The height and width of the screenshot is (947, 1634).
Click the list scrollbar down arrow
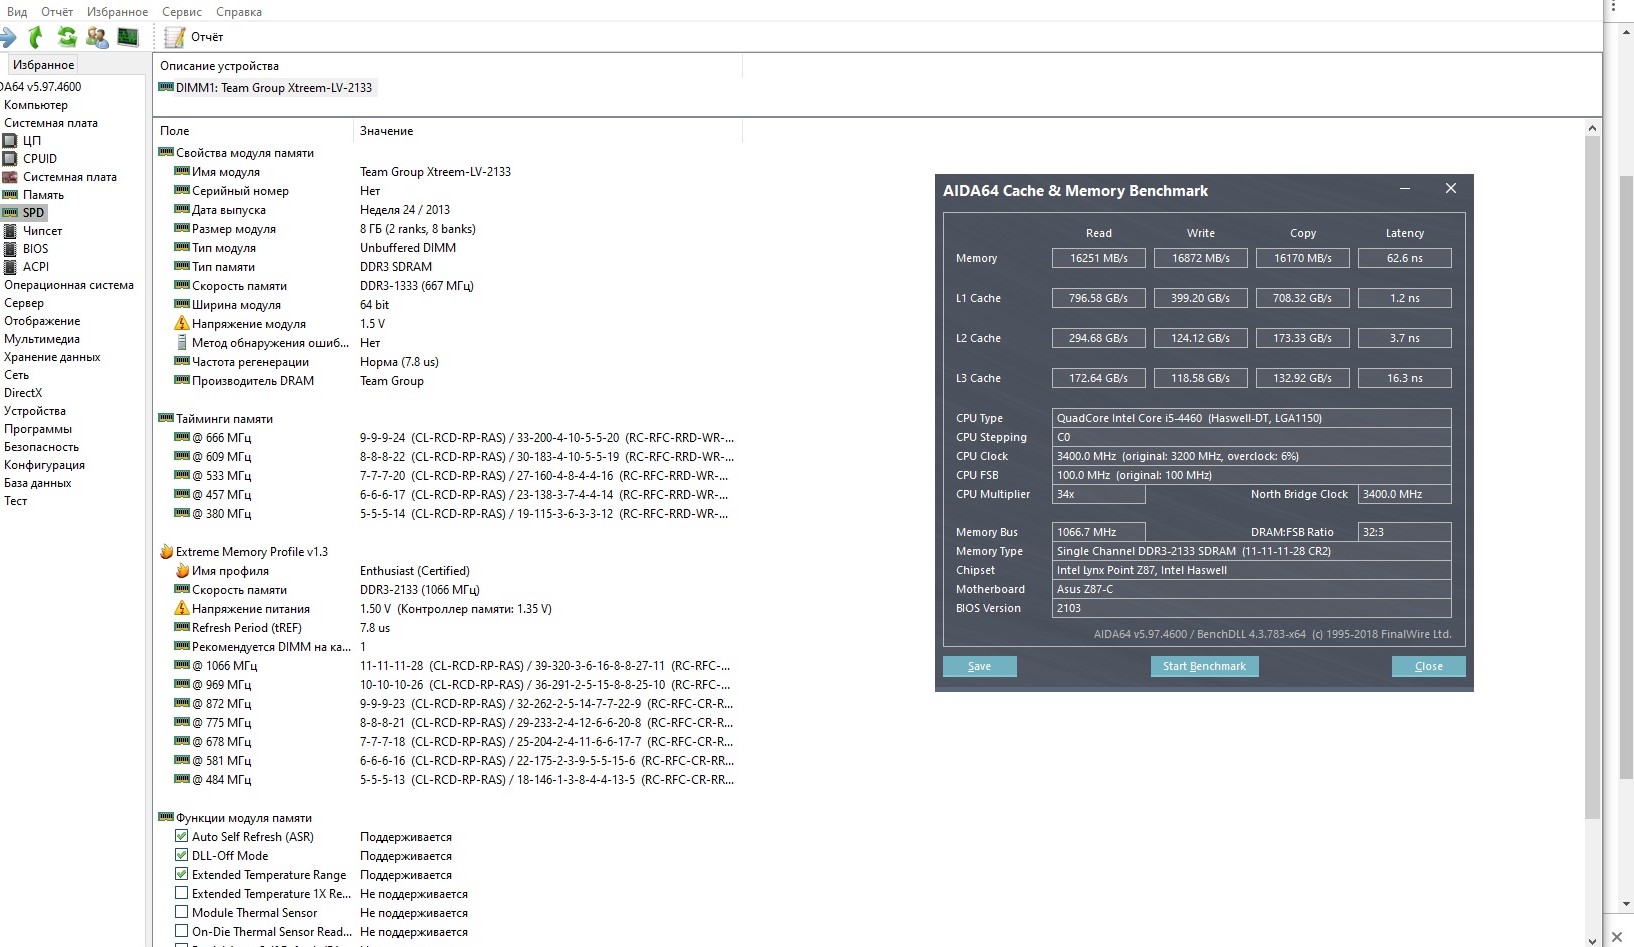point(1592,940)
